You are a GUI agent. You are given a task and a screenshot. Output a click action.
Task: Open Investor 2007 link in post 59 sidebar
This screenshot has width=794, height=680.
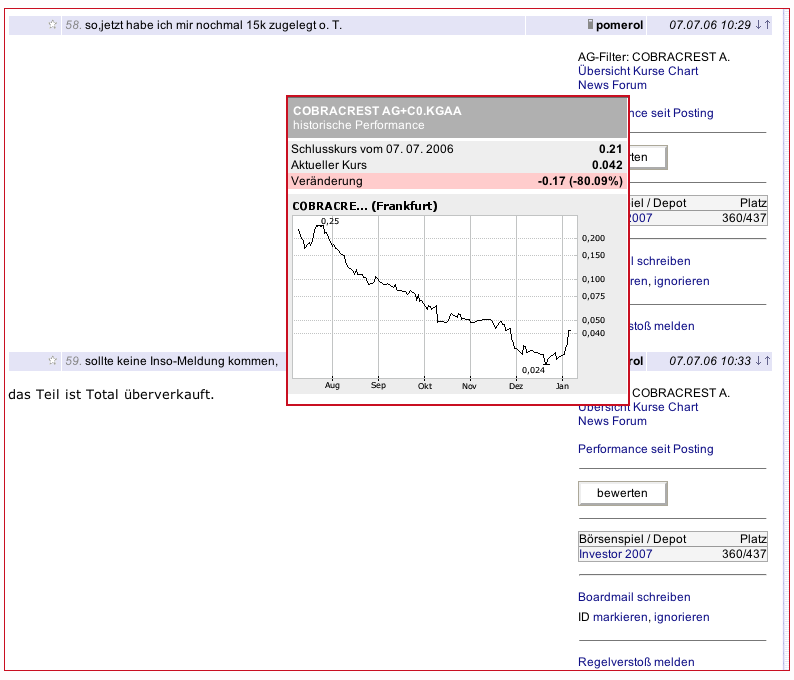pos(615,554)
